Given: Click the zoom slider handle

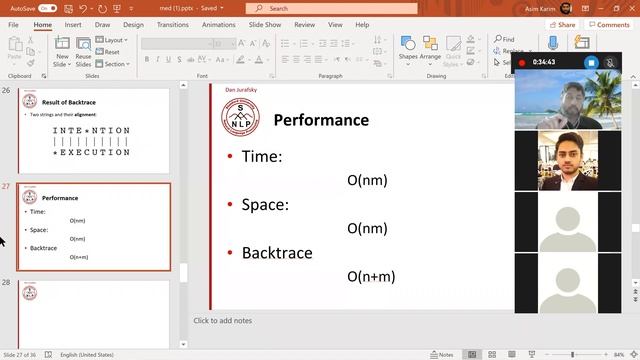Looking at the screenshot, I should coord(572,354).
